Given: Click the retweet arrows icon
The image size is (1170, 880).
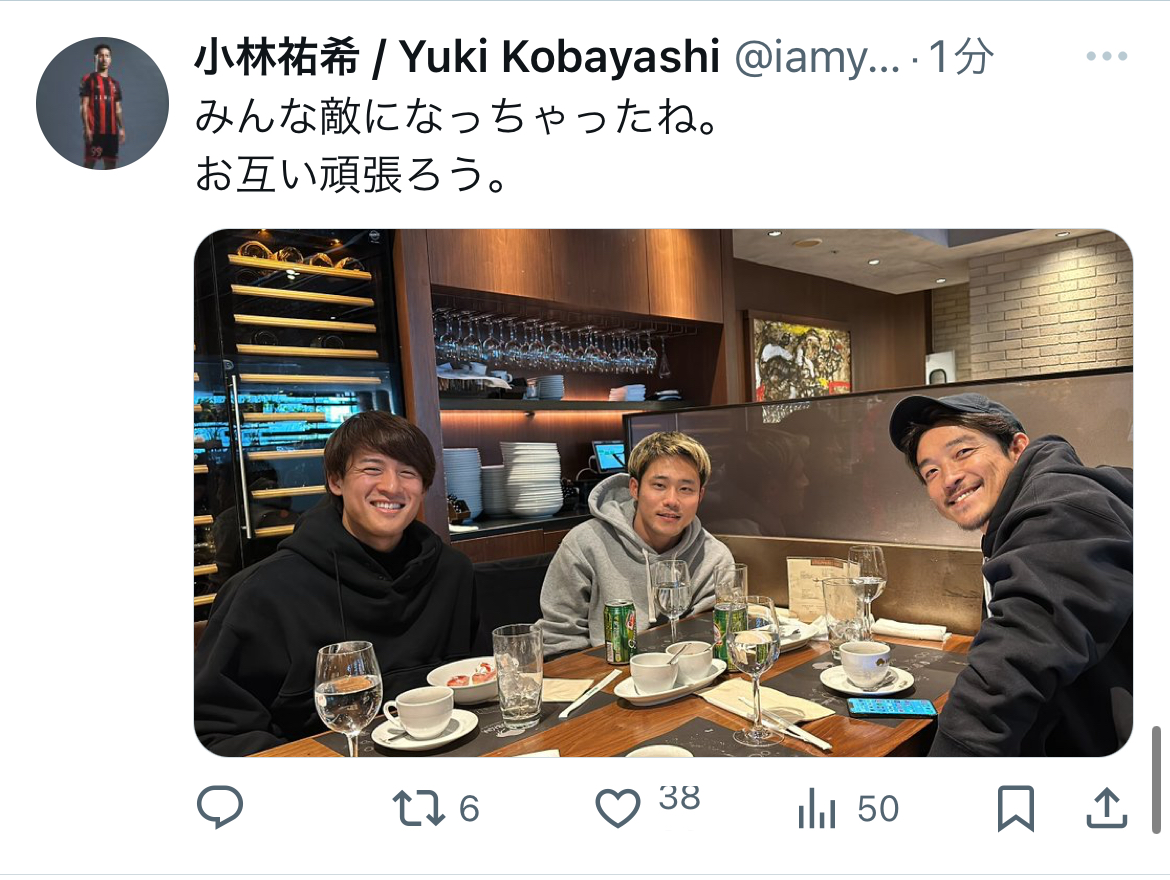Looking at the screenshot, I should tap(419, 808).
